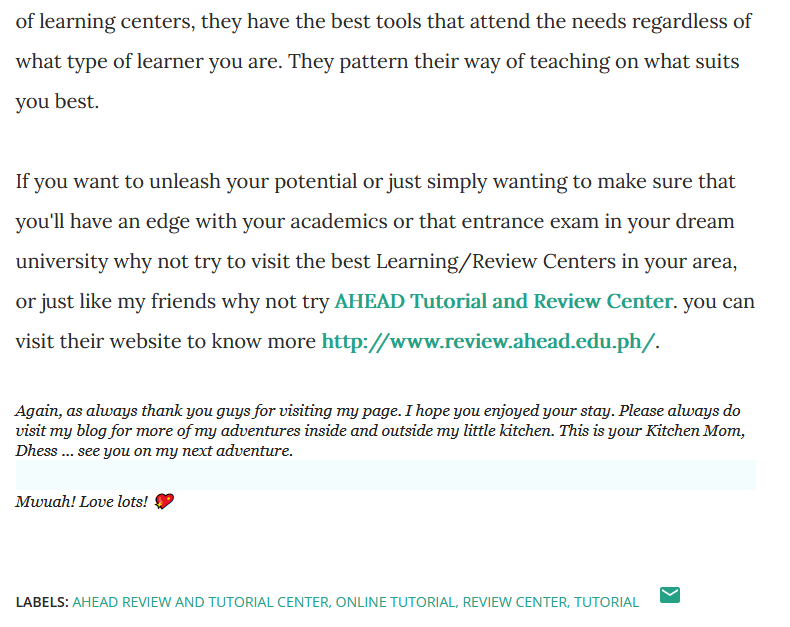Click the 'Again, as always thank you' line
Image resolution: width=790 pixels, height=627 pixels.
[377, 411]
